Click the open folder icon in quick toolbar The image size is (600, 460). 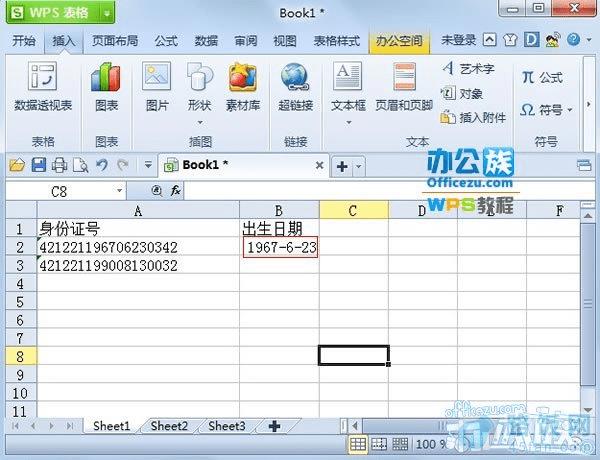(17, 165)
